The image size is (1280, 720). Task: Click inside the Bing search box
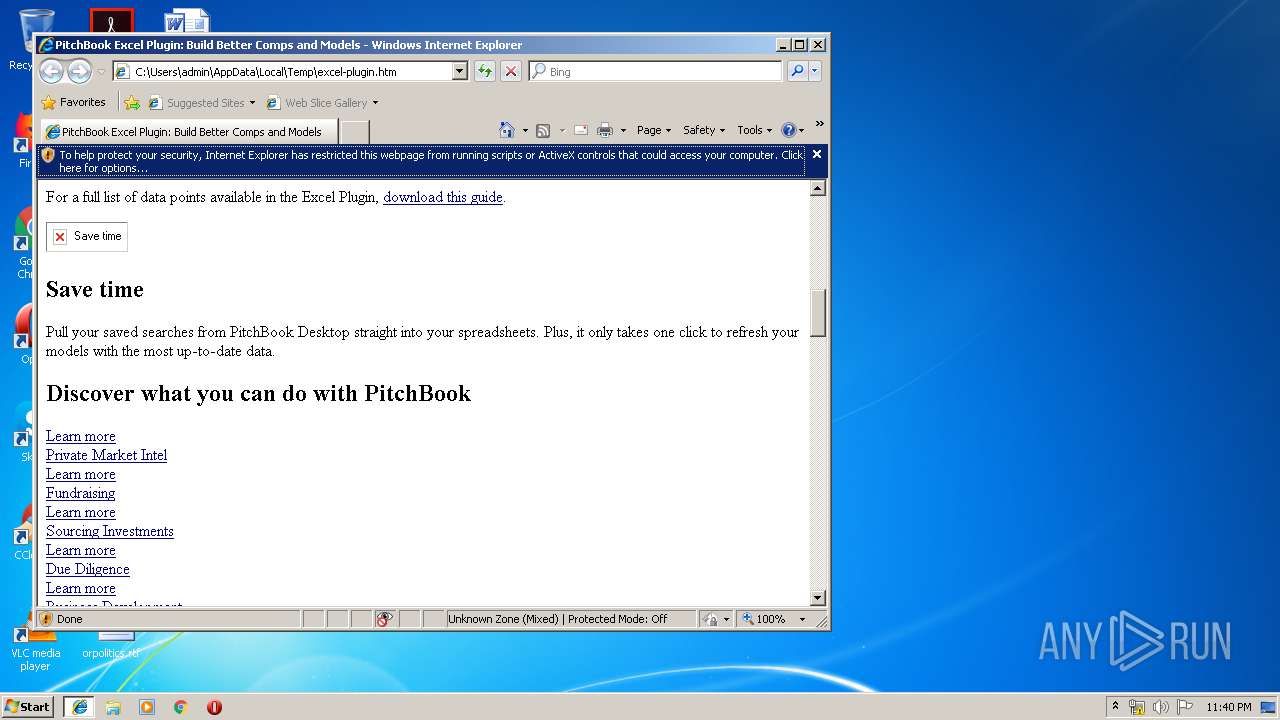coord(663,71)
